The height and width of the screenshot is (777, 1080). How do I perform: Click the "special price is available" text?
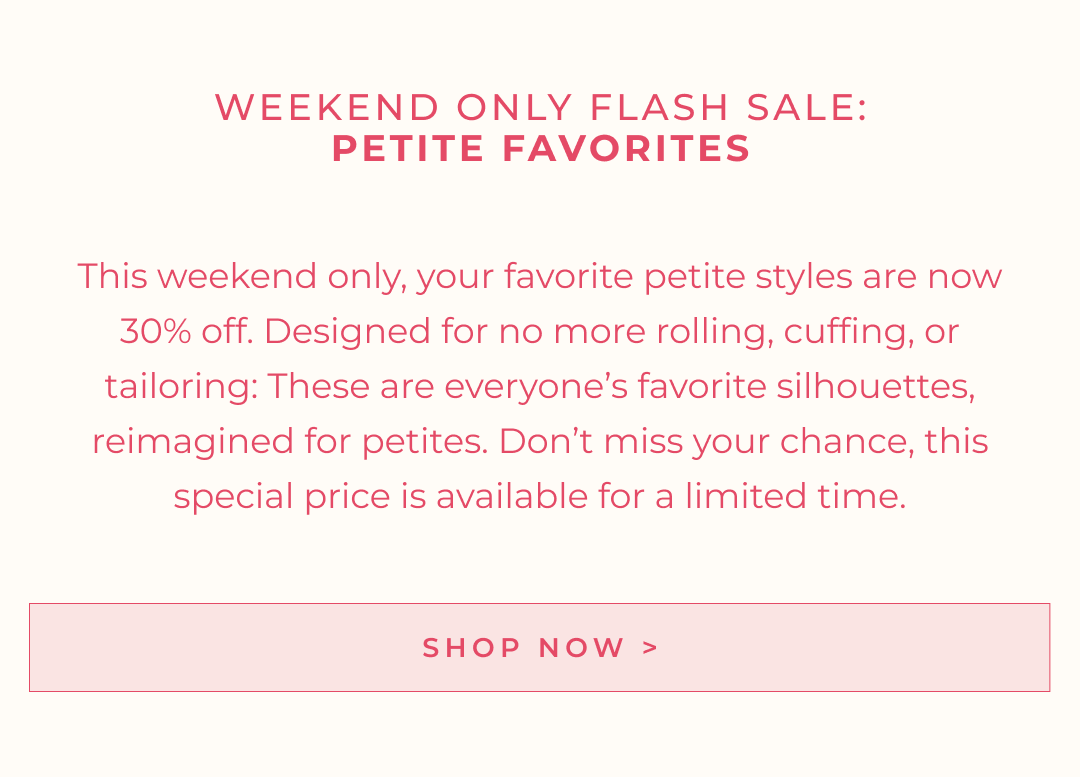pos(380,496)
